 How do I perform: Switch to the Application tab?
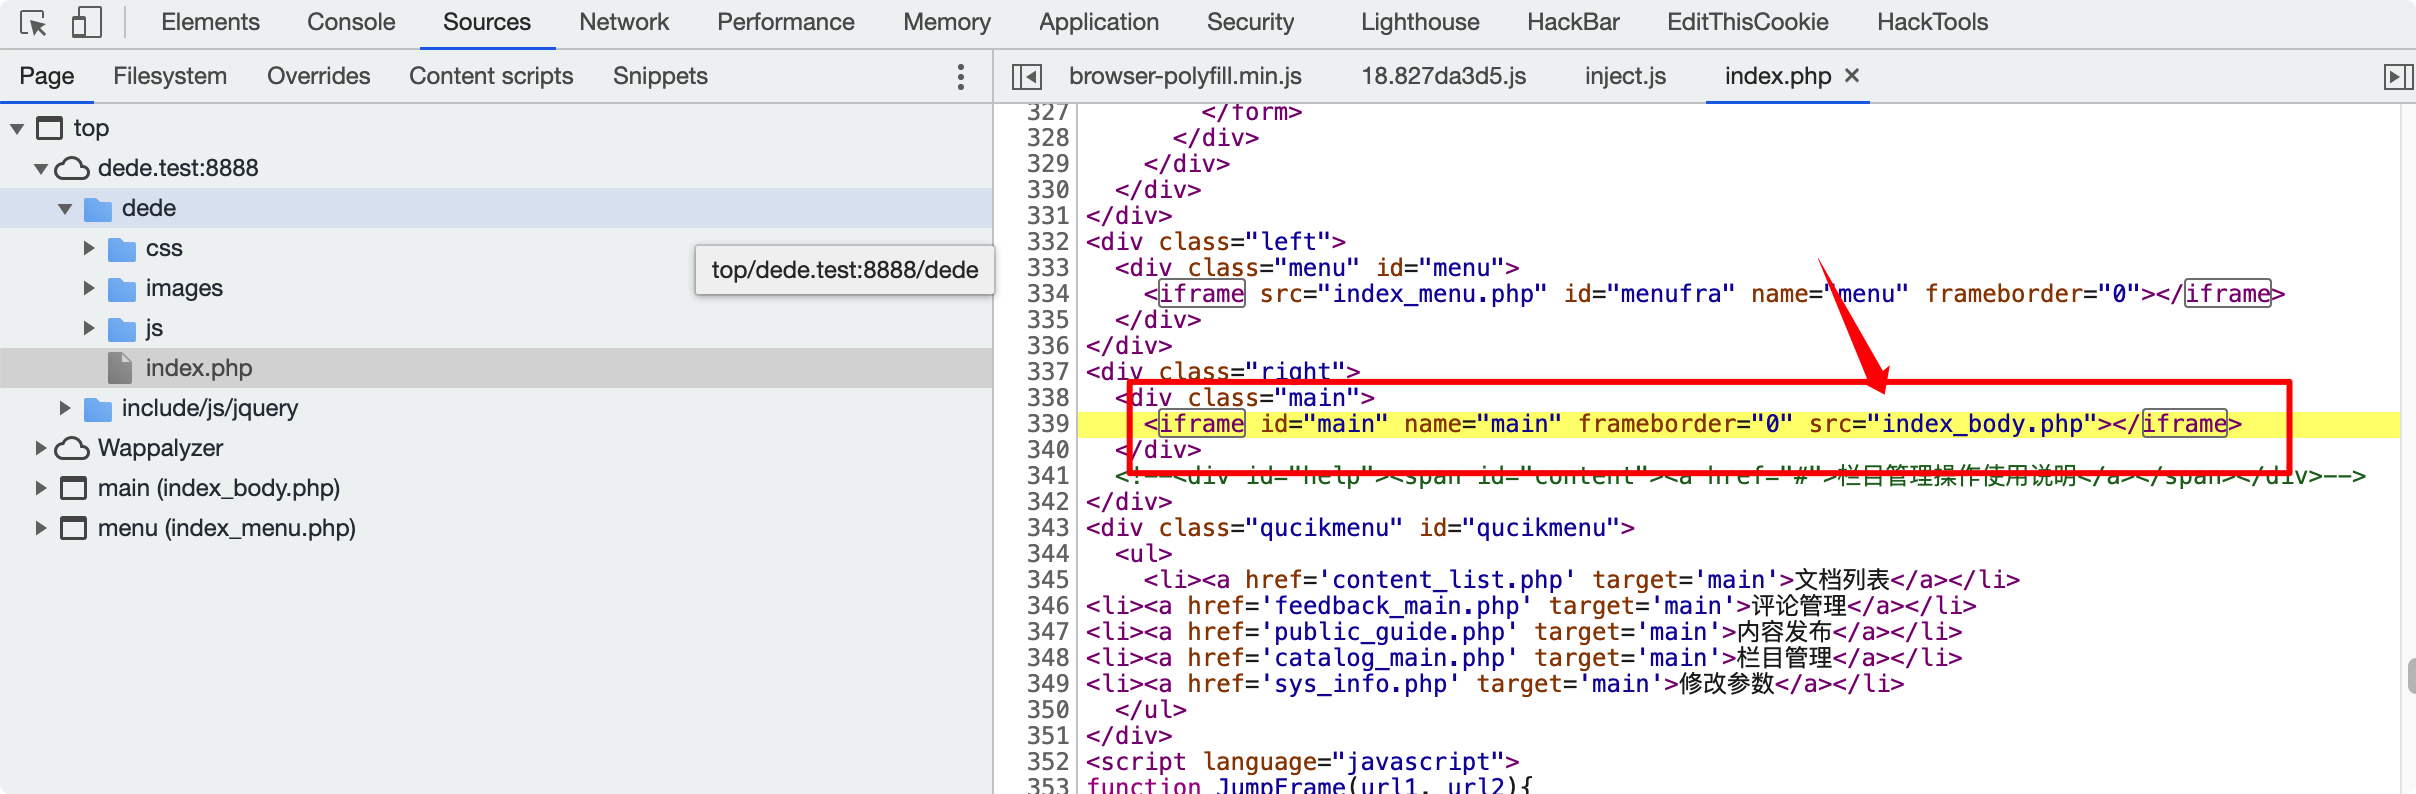(x=1099, y=22)
